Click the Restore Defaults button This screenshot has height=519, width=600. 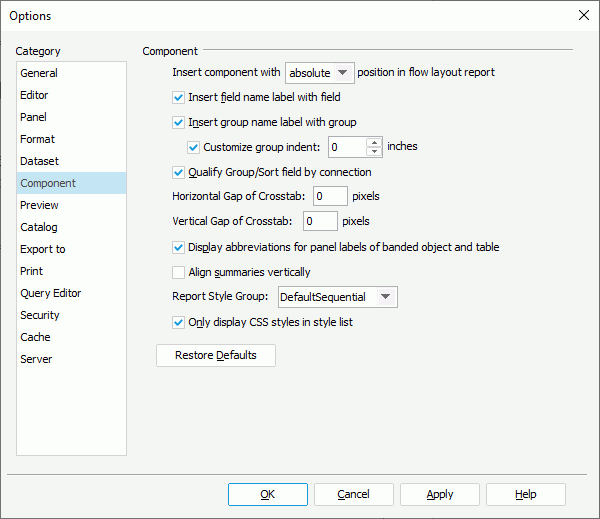(216, 355)
